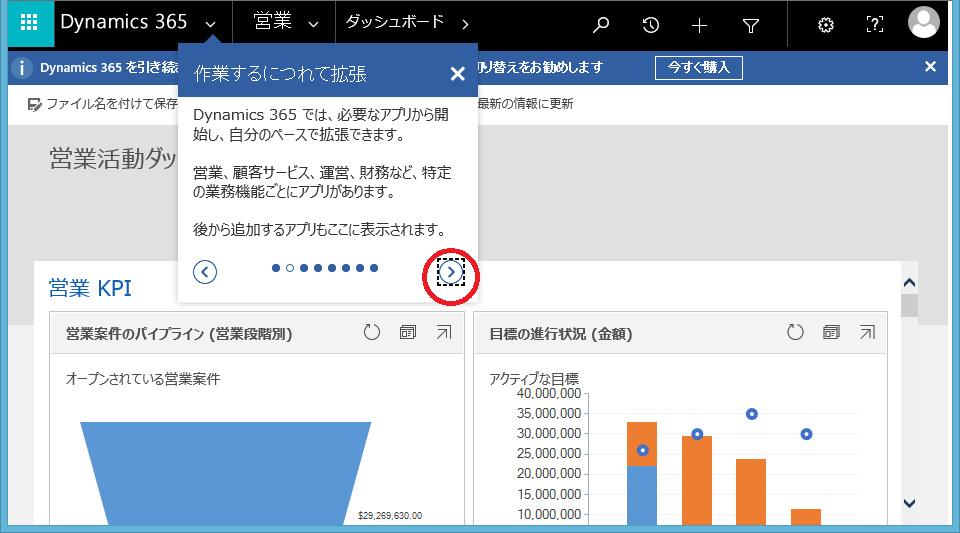Click the highest blue target marker
Viewport: 960px width, 533px height.
752,414
